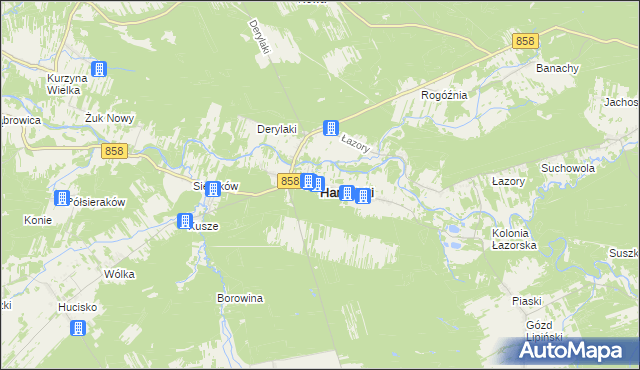Select the Kolonia Łazorska label

(514, 239)
